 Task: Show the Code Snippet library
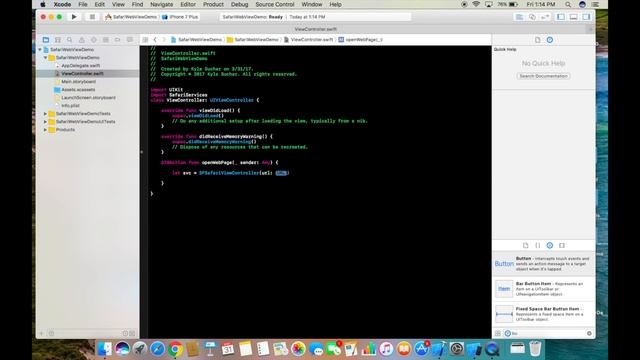tap(538, 245)
